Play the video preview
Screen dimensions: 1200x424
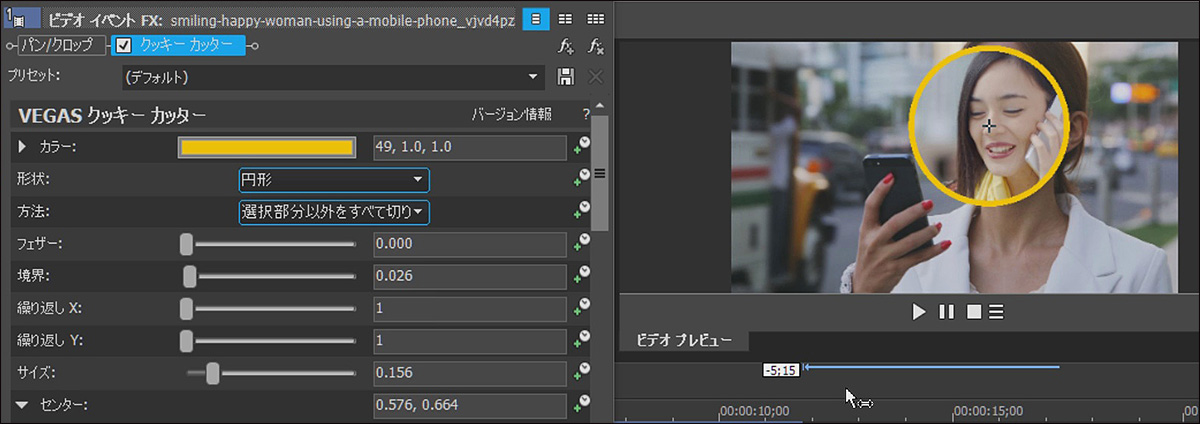click(x=919, y=312)
